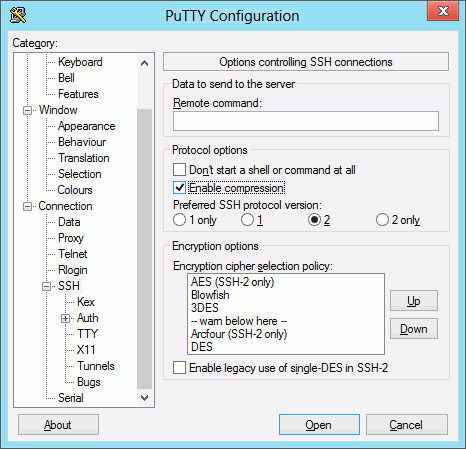
Task: Select Blowfish in the cipher list
Action: click(210, 295)
